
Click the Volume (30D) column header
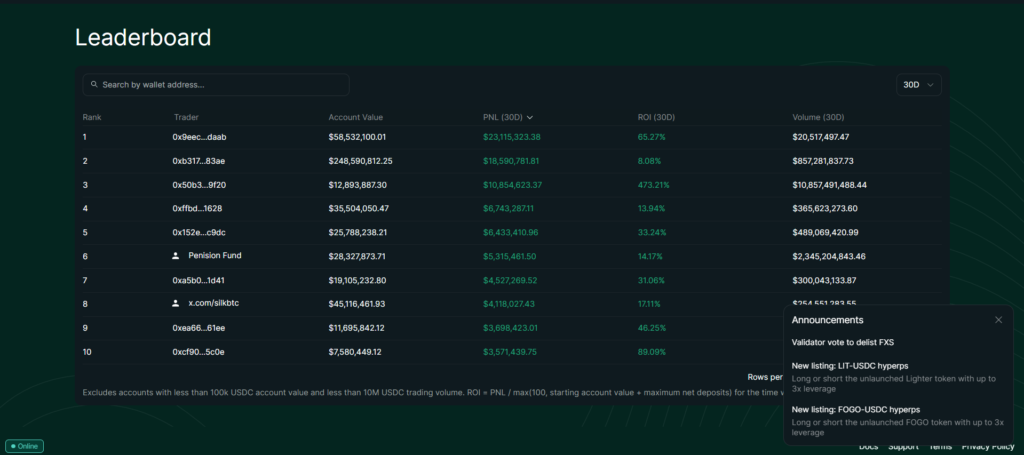(x=818, y=117)
